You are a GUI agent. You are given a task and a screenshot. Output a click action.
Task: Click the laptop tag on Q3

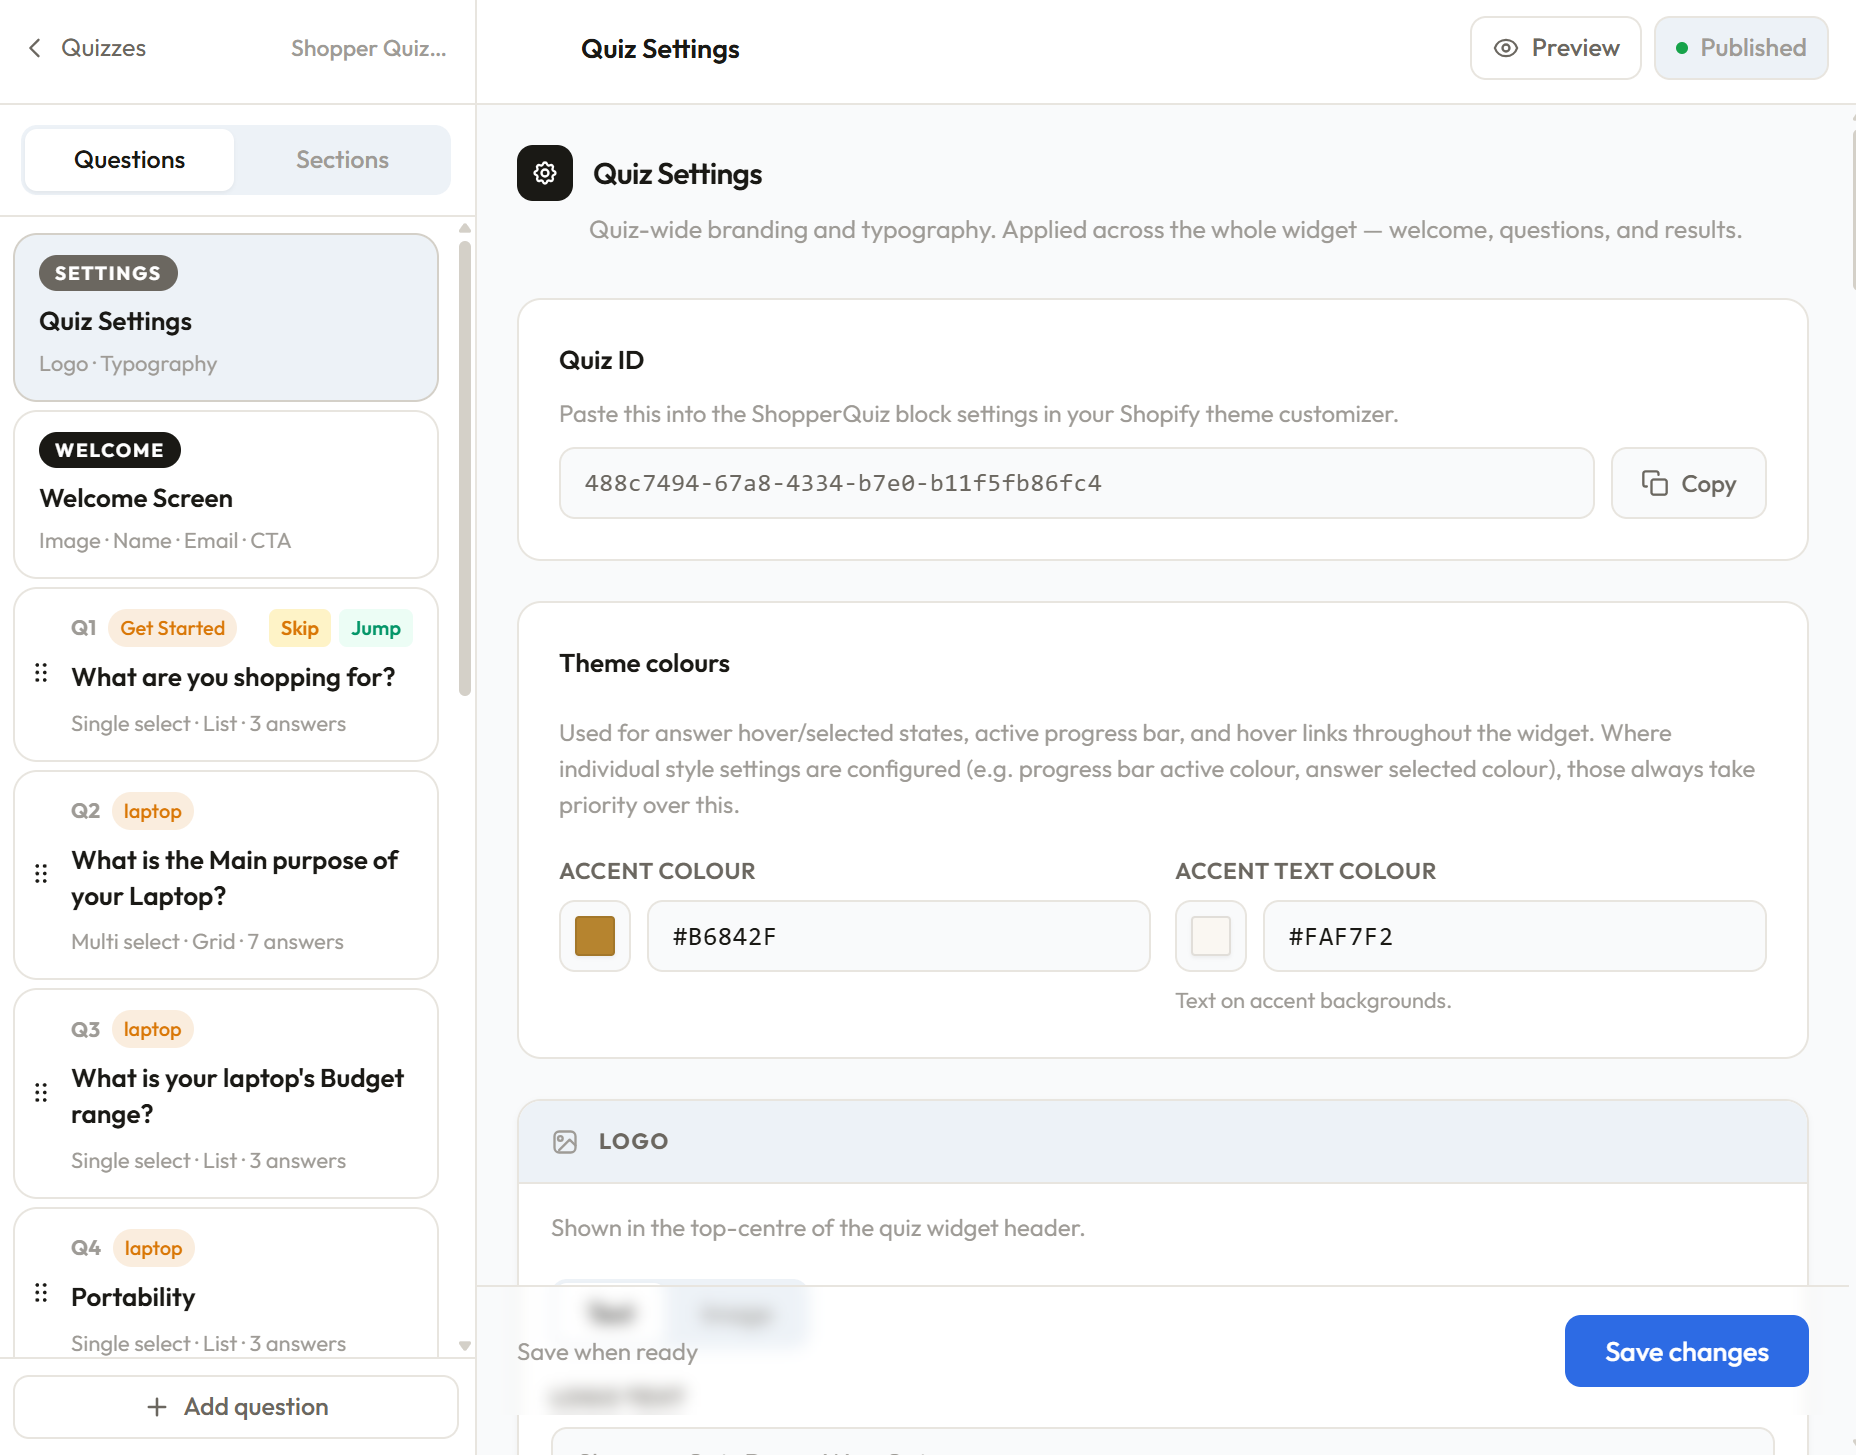pyautogui.click(x=153, y=1029)
